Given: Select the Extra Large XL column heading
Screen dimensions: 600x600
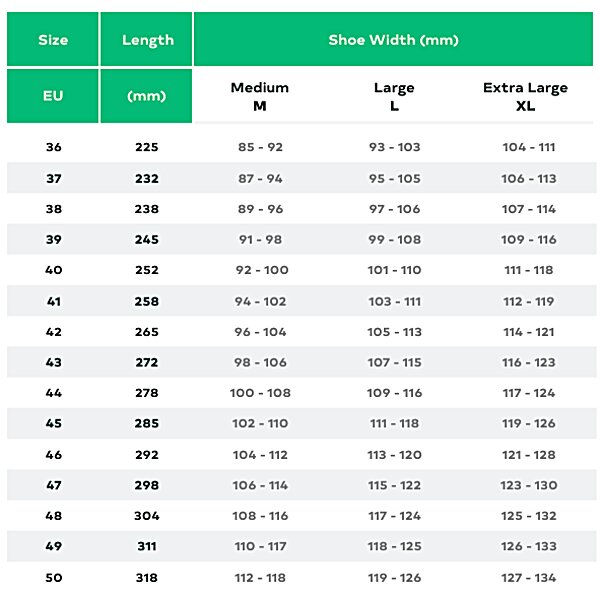Looking at the screenshot, I should click(x=525, y=96).
